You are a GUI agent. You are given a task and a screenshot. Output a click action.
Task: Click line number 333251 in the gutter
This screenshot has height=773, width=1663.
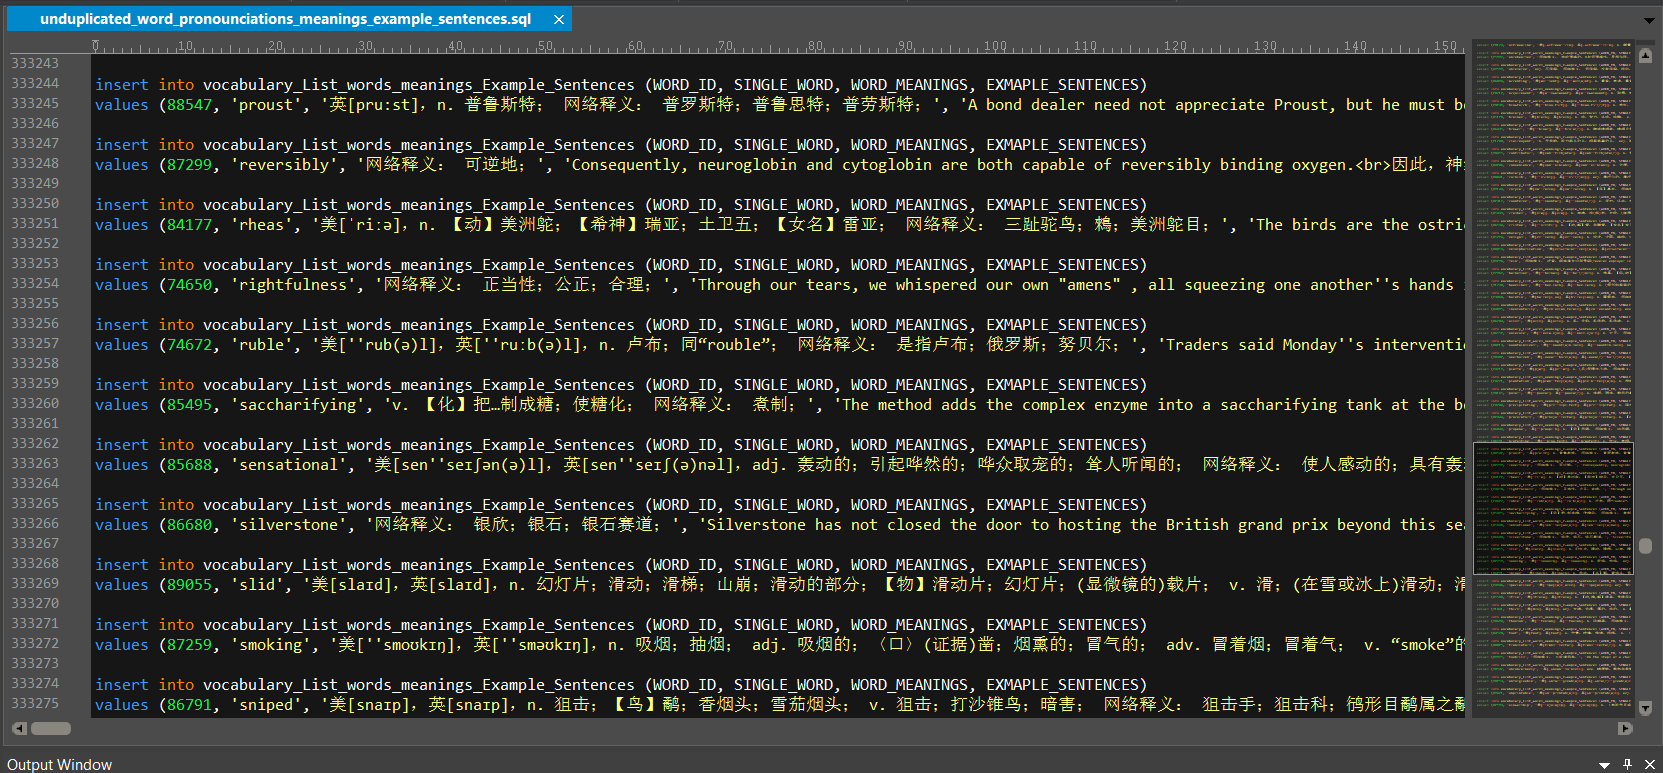click(35, 224)
